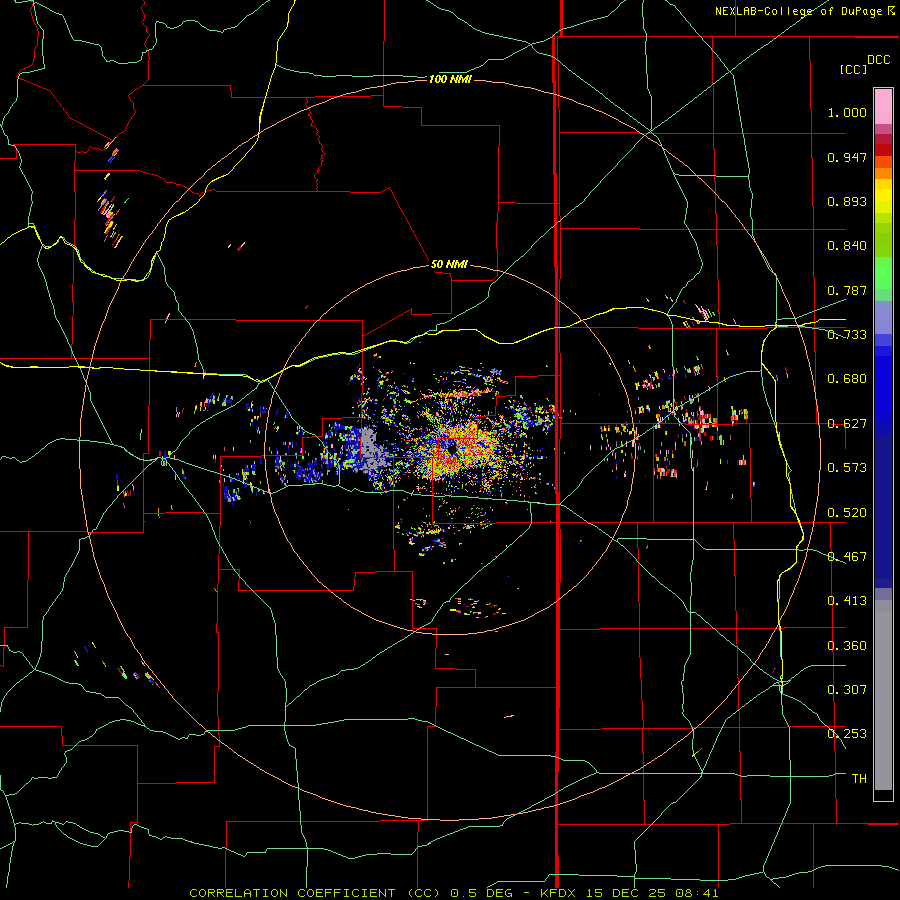The image size is (900, 900).
Task: Select the 0.307 scale value
Action: 847,689
